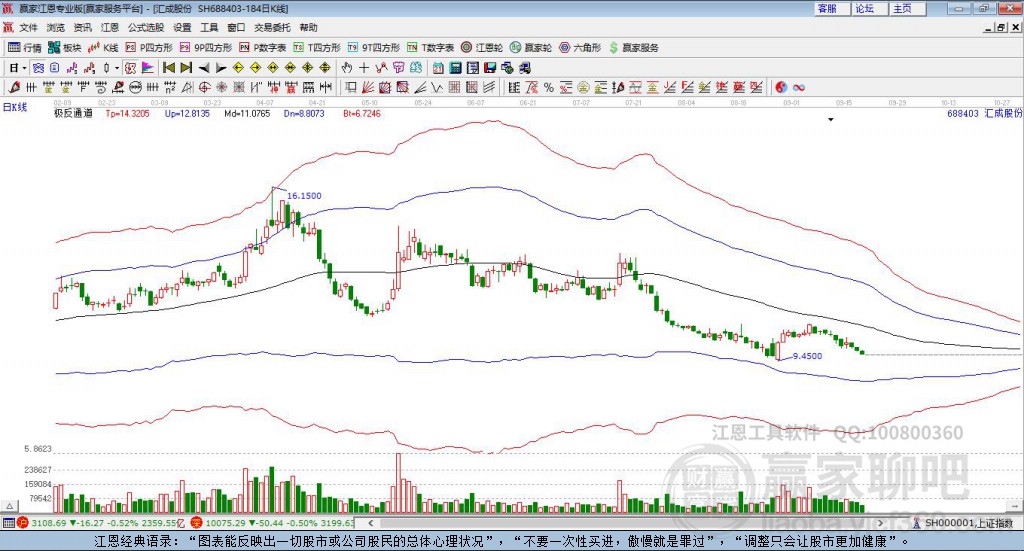Open the 行情 quotes view
The height and width of the screenshot is (551, 1024).
[x=24, y=48]
